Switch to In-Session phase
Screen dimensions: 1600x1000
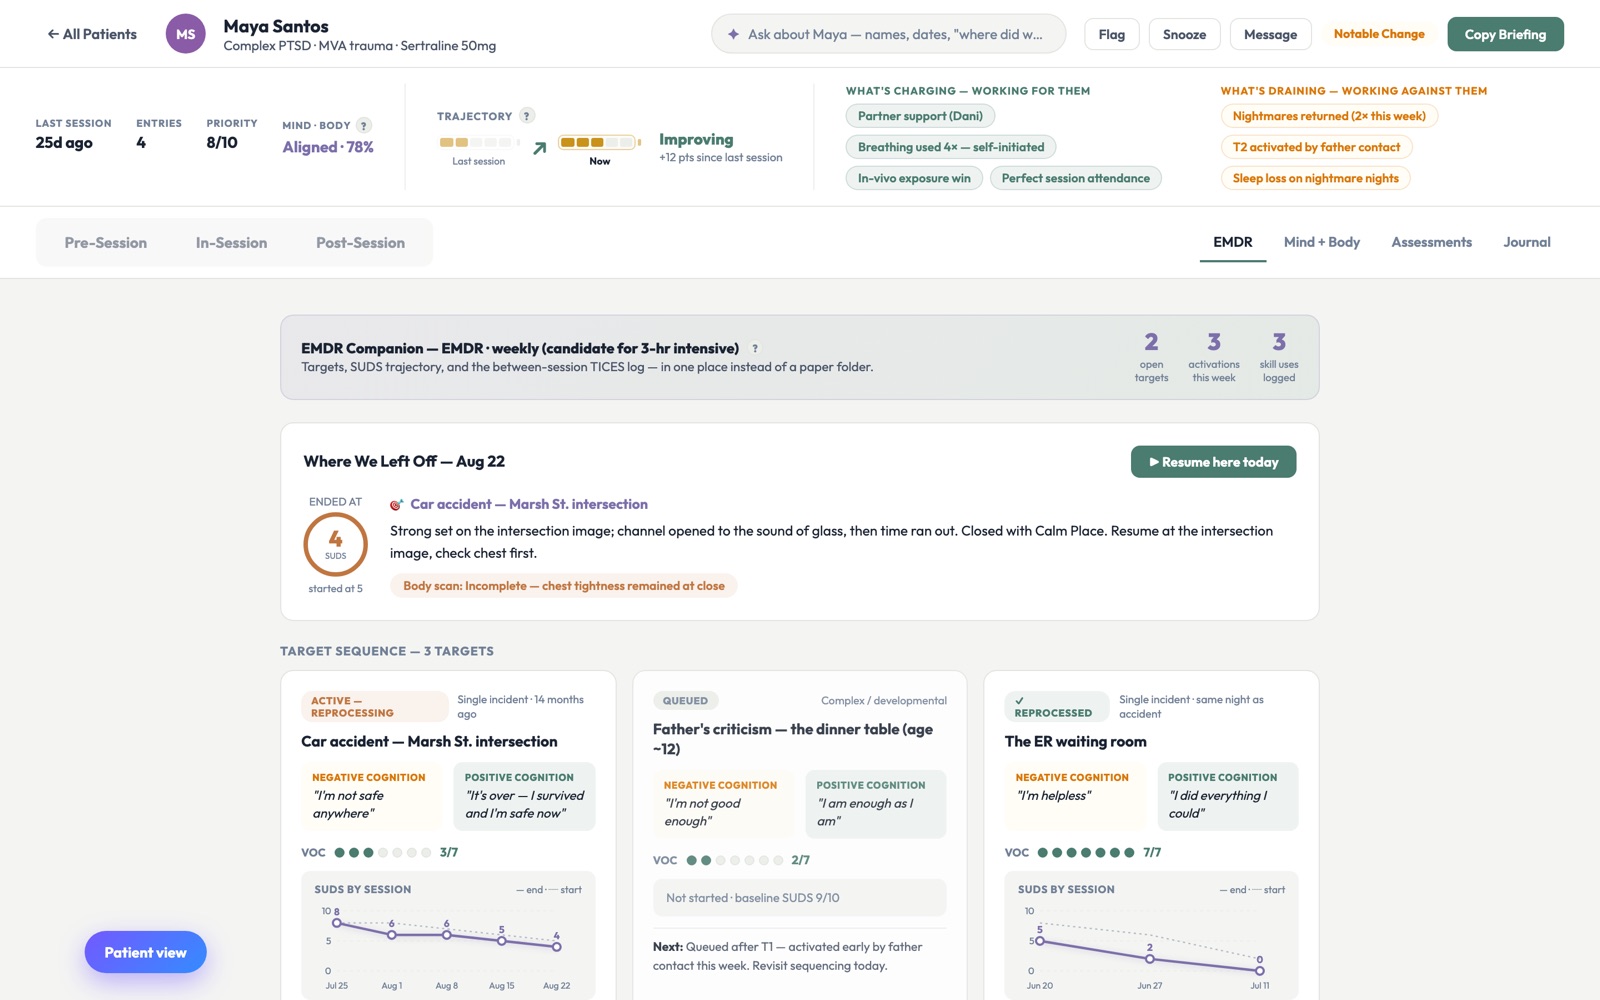231,243
